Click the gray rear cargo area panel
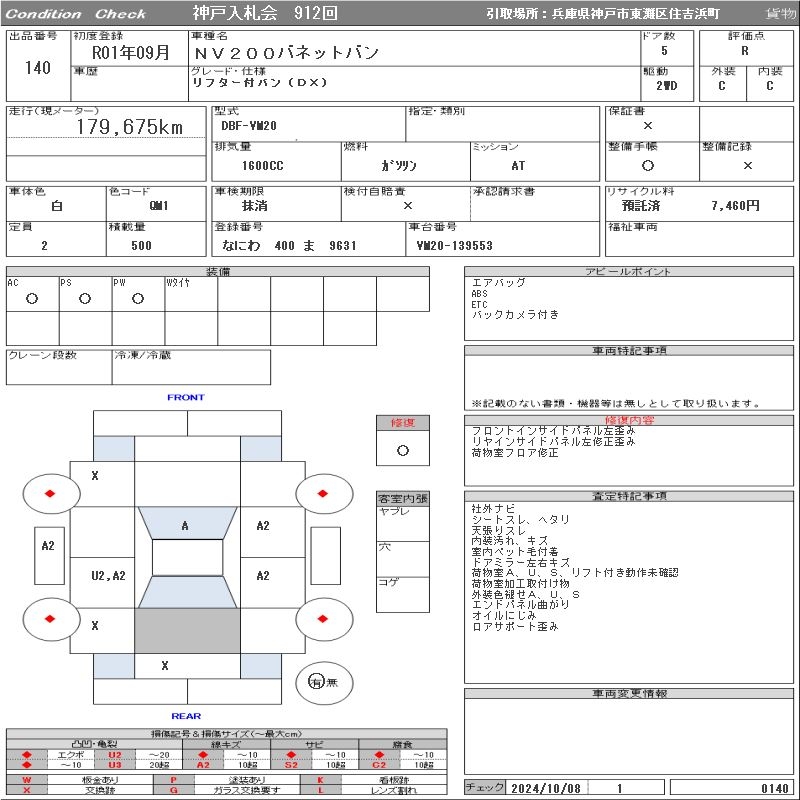 click(x=187, y=630)
